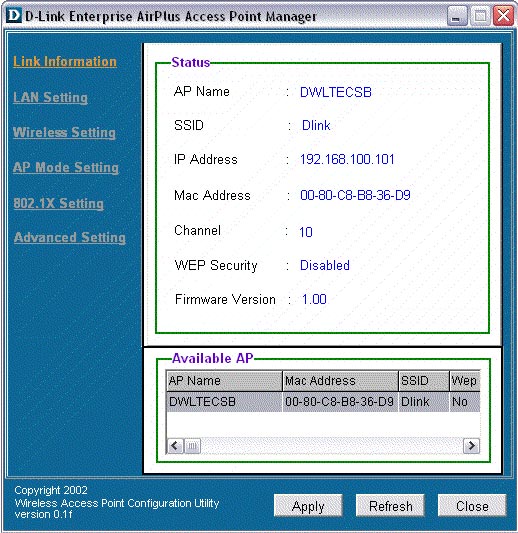Image resolution: width=518 pixels, height=533 pixels.
Task: Click the horizontal scrollbar thumb in AP list
Action: (192, 446)
